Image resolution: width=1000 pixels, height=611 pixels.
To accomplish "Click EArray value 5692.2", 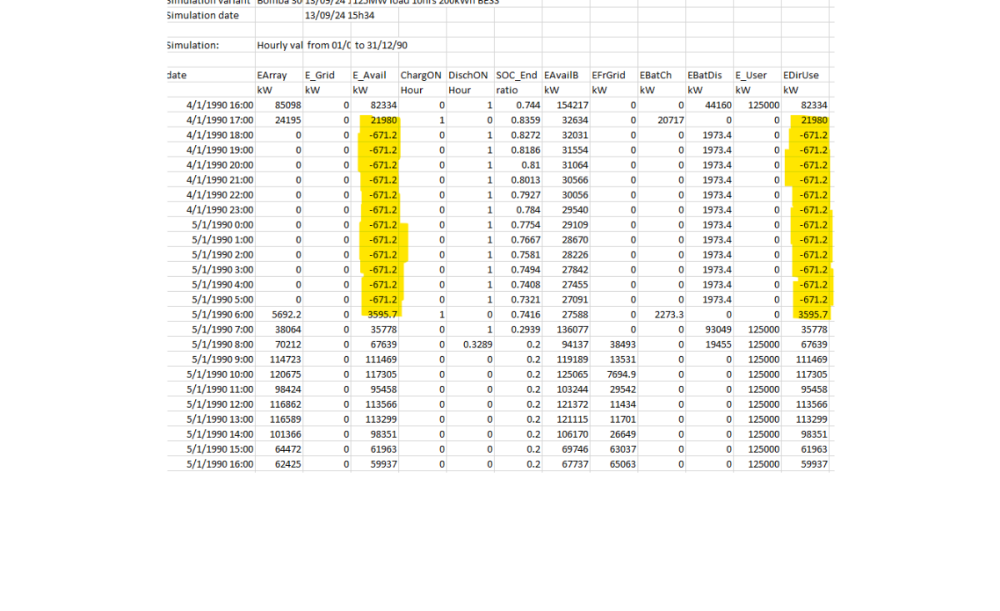I will [281, 314].
